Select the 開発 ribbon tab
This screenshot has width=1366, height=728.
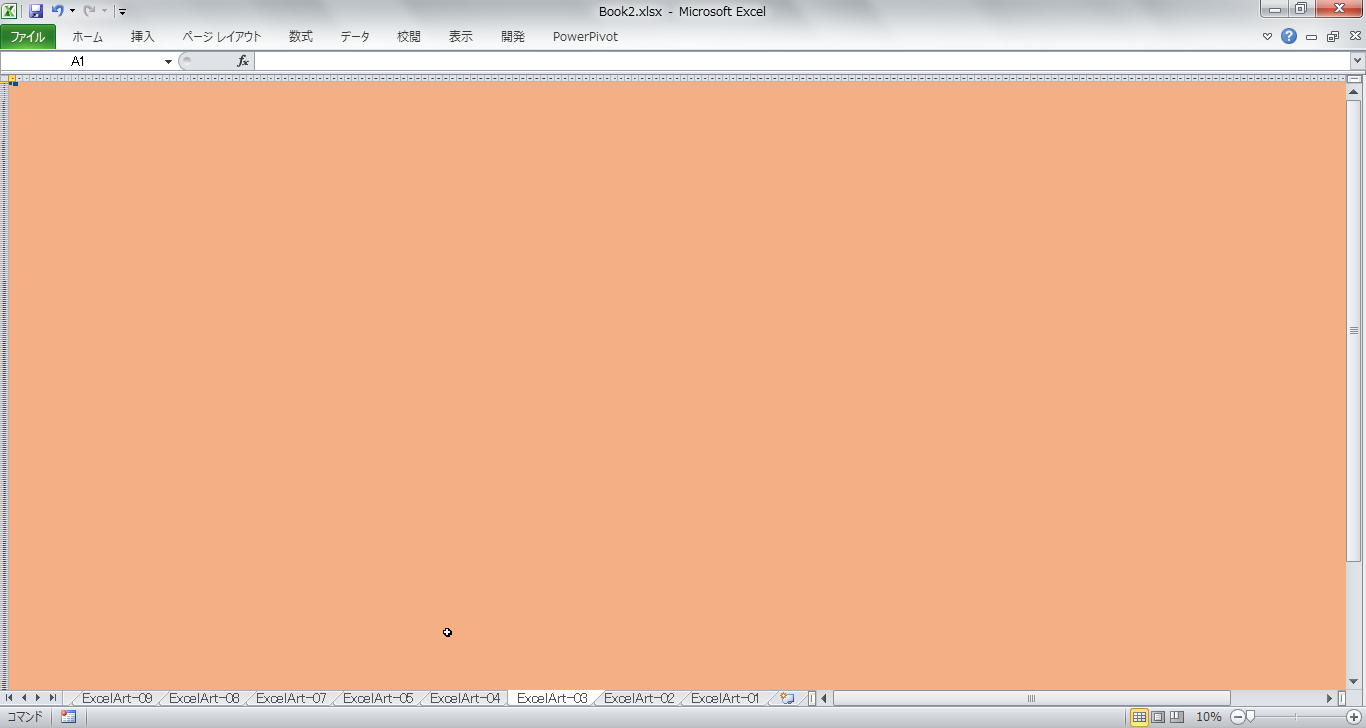[513, 37]
